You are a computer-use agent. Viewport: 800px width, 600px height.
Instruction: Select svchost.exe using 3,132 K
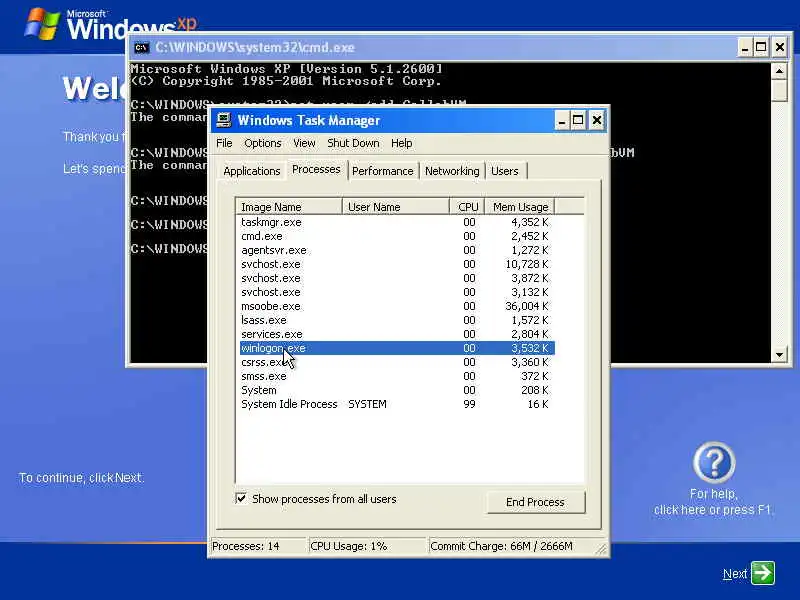coord(397,292)
